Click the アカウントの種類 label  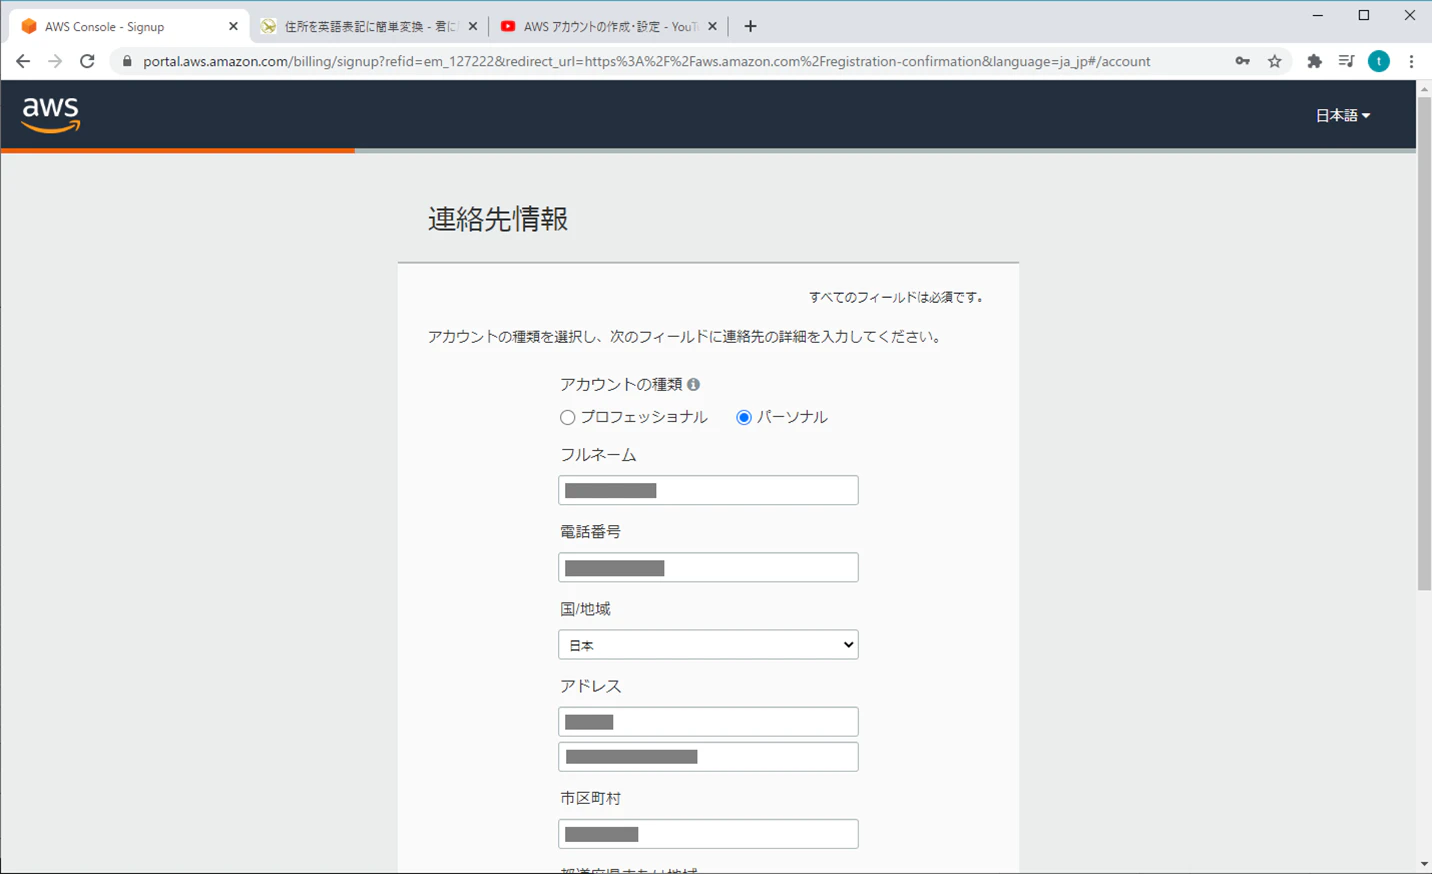click(x=621, y=384)
